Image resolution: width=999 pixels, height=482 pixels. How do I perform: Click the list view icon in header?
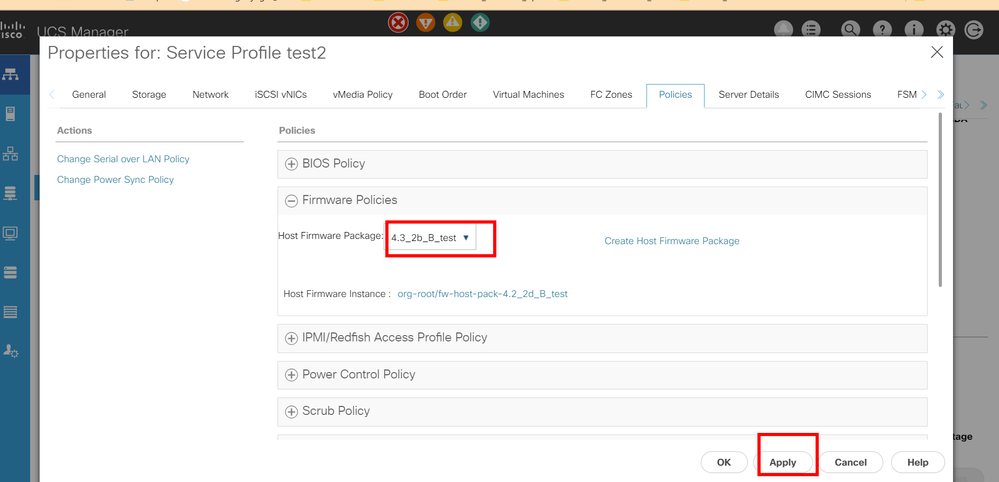[810, 30]
